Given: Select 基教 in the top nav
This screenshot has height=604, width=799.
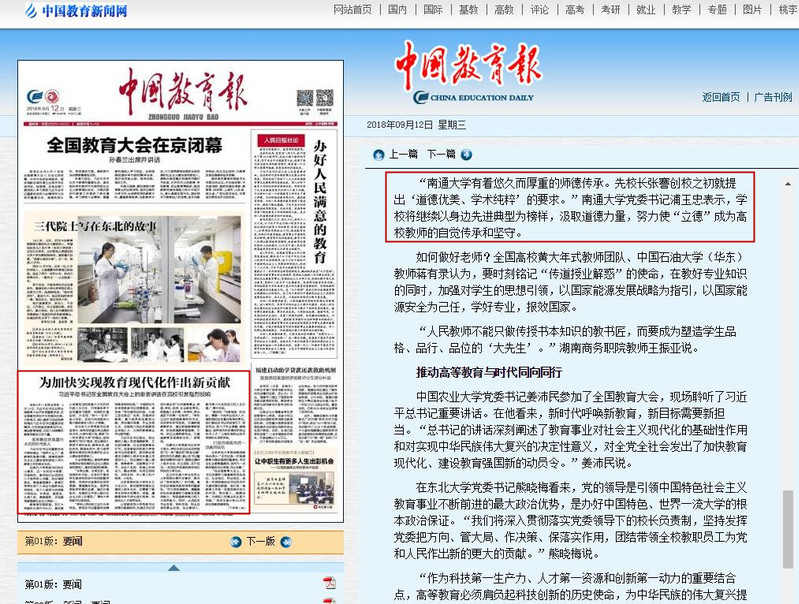Looking at the screenshot, I should (x=468, y=9).
